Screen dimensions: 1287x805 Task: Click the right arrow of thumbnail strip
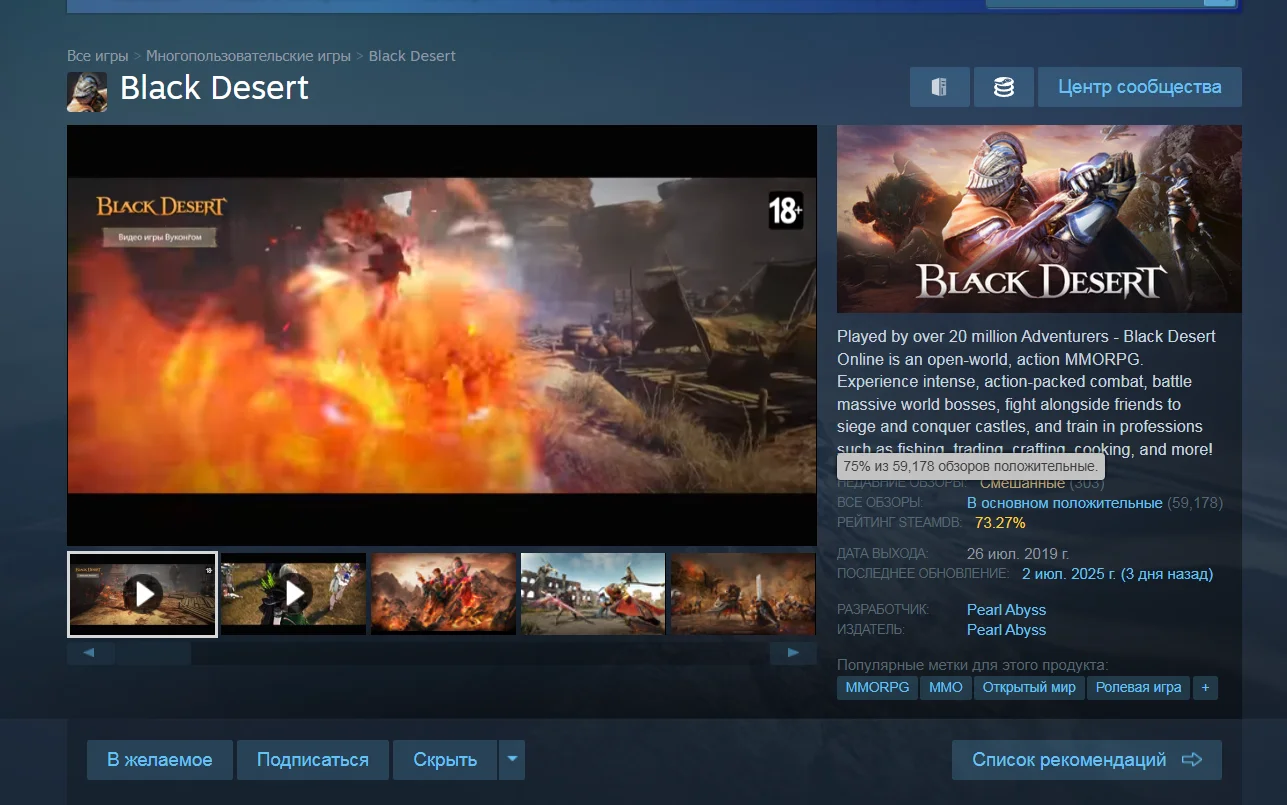pos(794,653)
